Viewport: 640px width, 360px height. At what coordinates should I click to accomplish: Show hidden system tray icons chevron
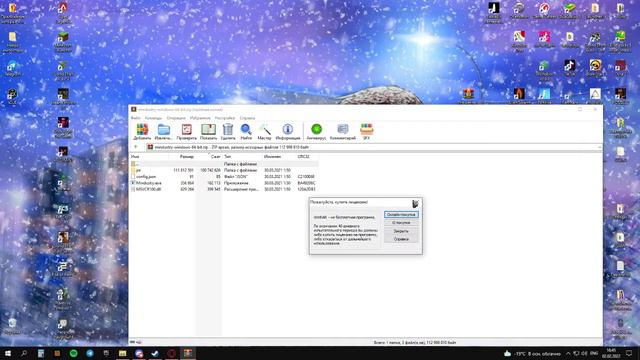pyautogui.click(x=568, y=353)
